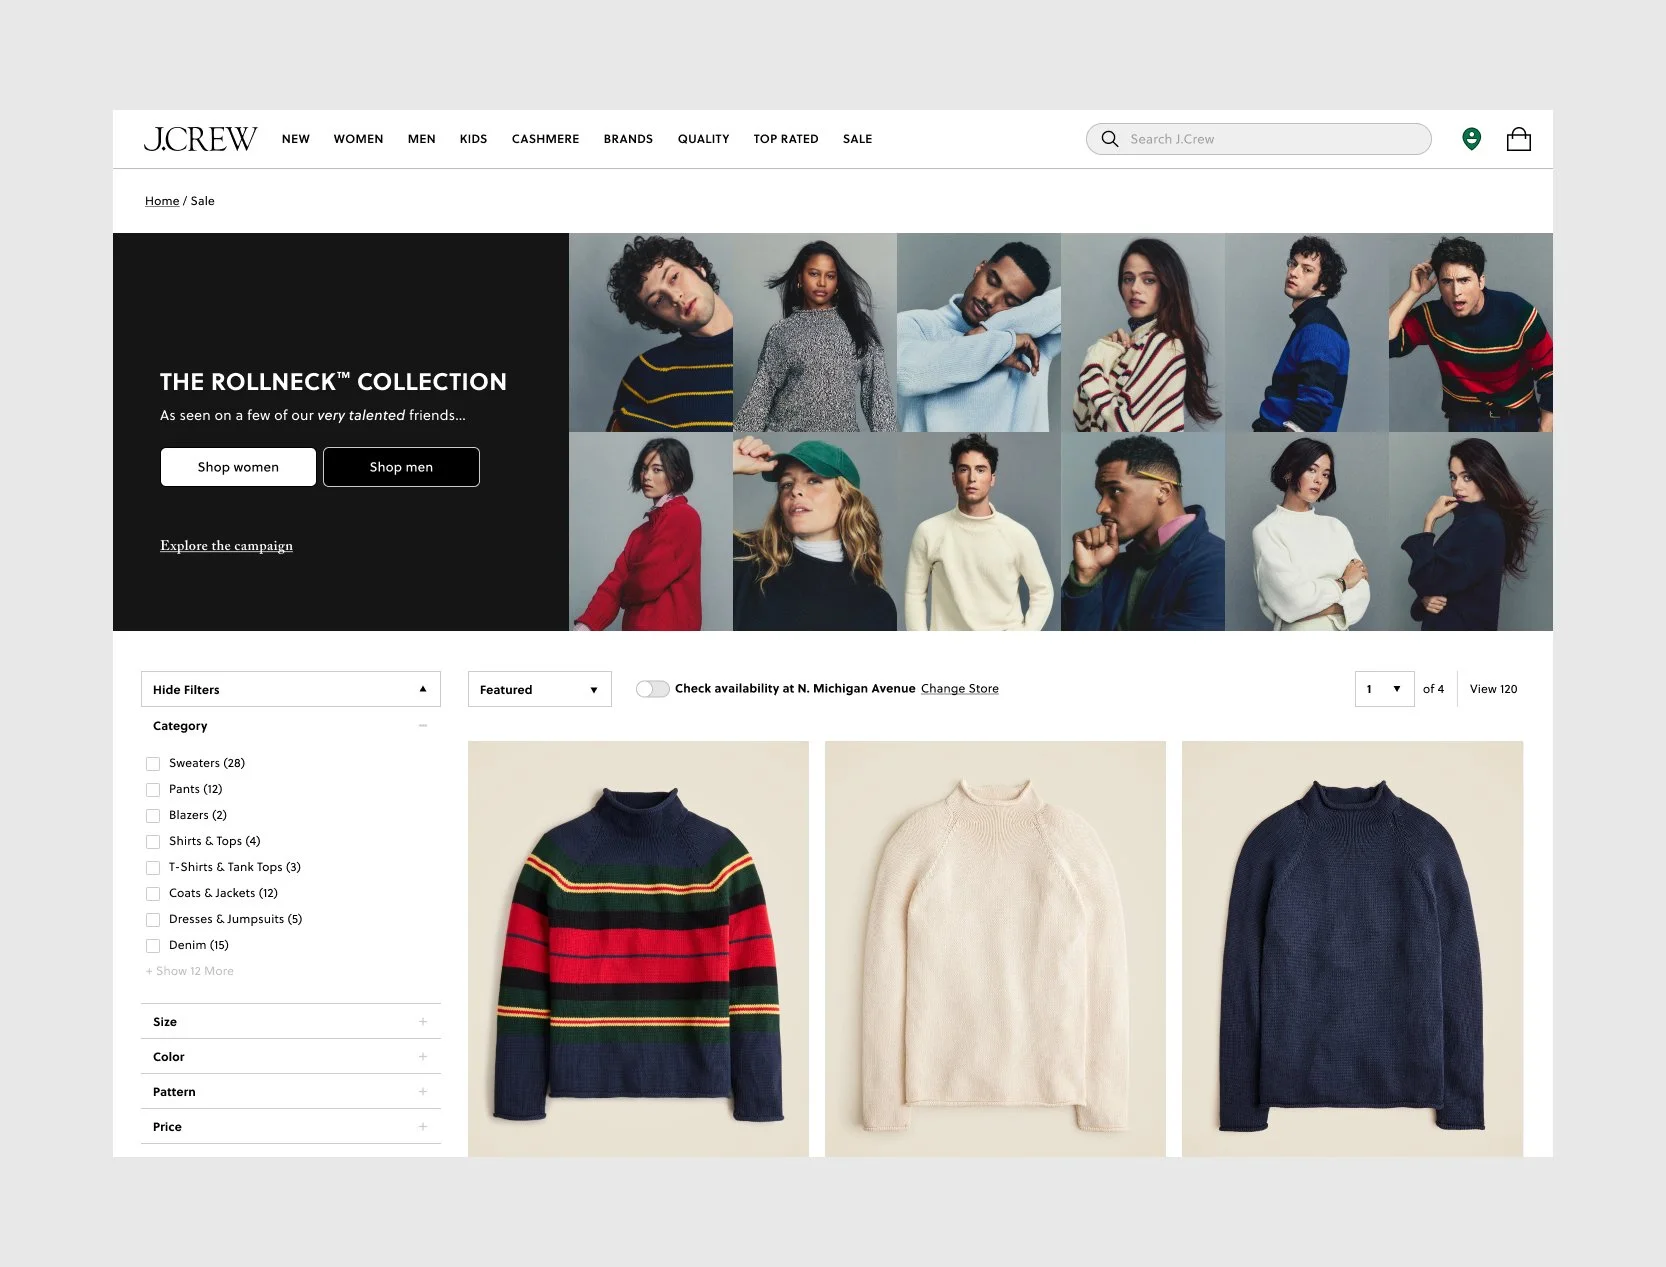Click banner photo of man in light blue sweater
The height and width of the screenshot is (1267, 1666).
(979, 333)
